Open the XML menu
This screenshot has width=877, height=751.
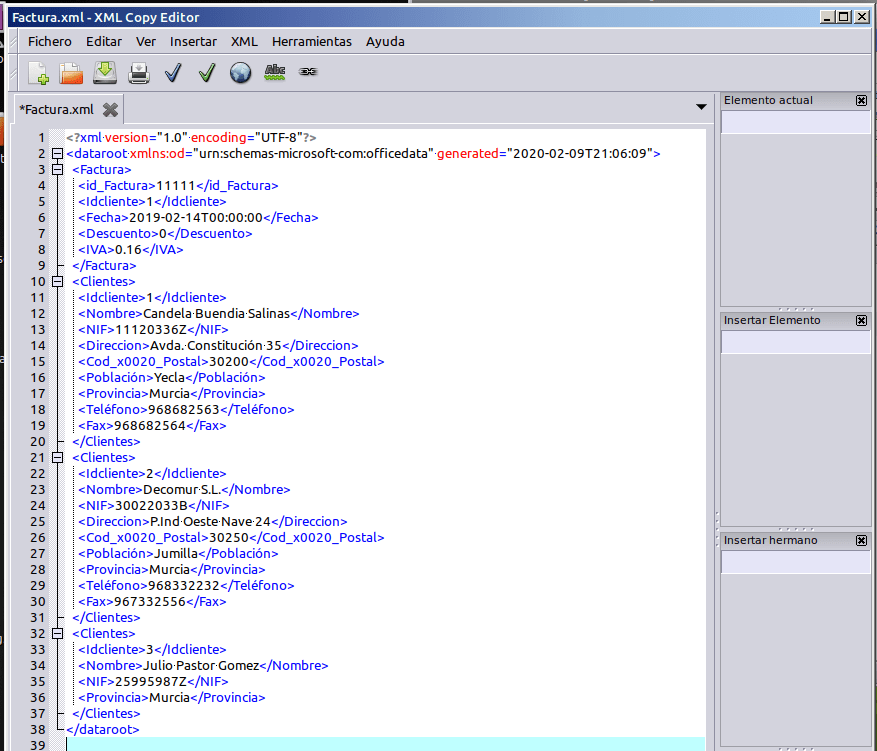click(x=244, y=41)
